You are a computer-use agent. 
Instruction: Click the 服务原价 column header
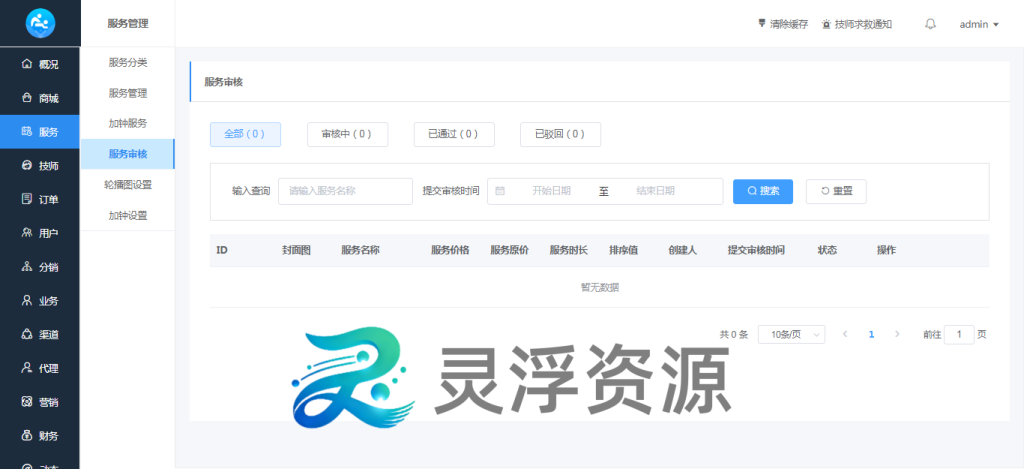tap(509, 250)
